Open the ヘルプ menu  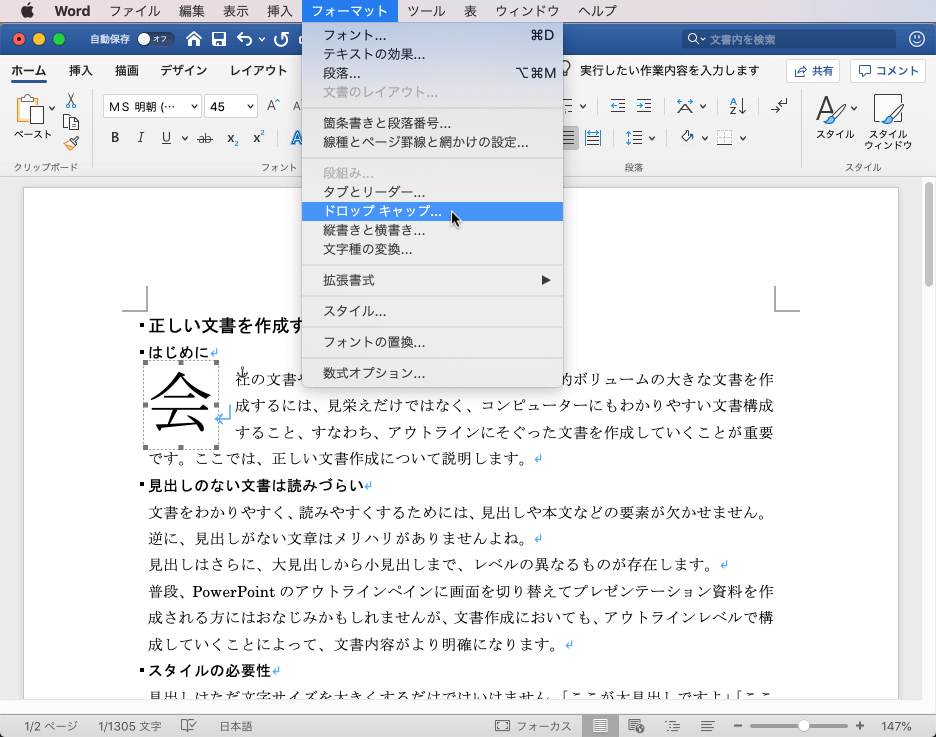click(x=597, y=11)
